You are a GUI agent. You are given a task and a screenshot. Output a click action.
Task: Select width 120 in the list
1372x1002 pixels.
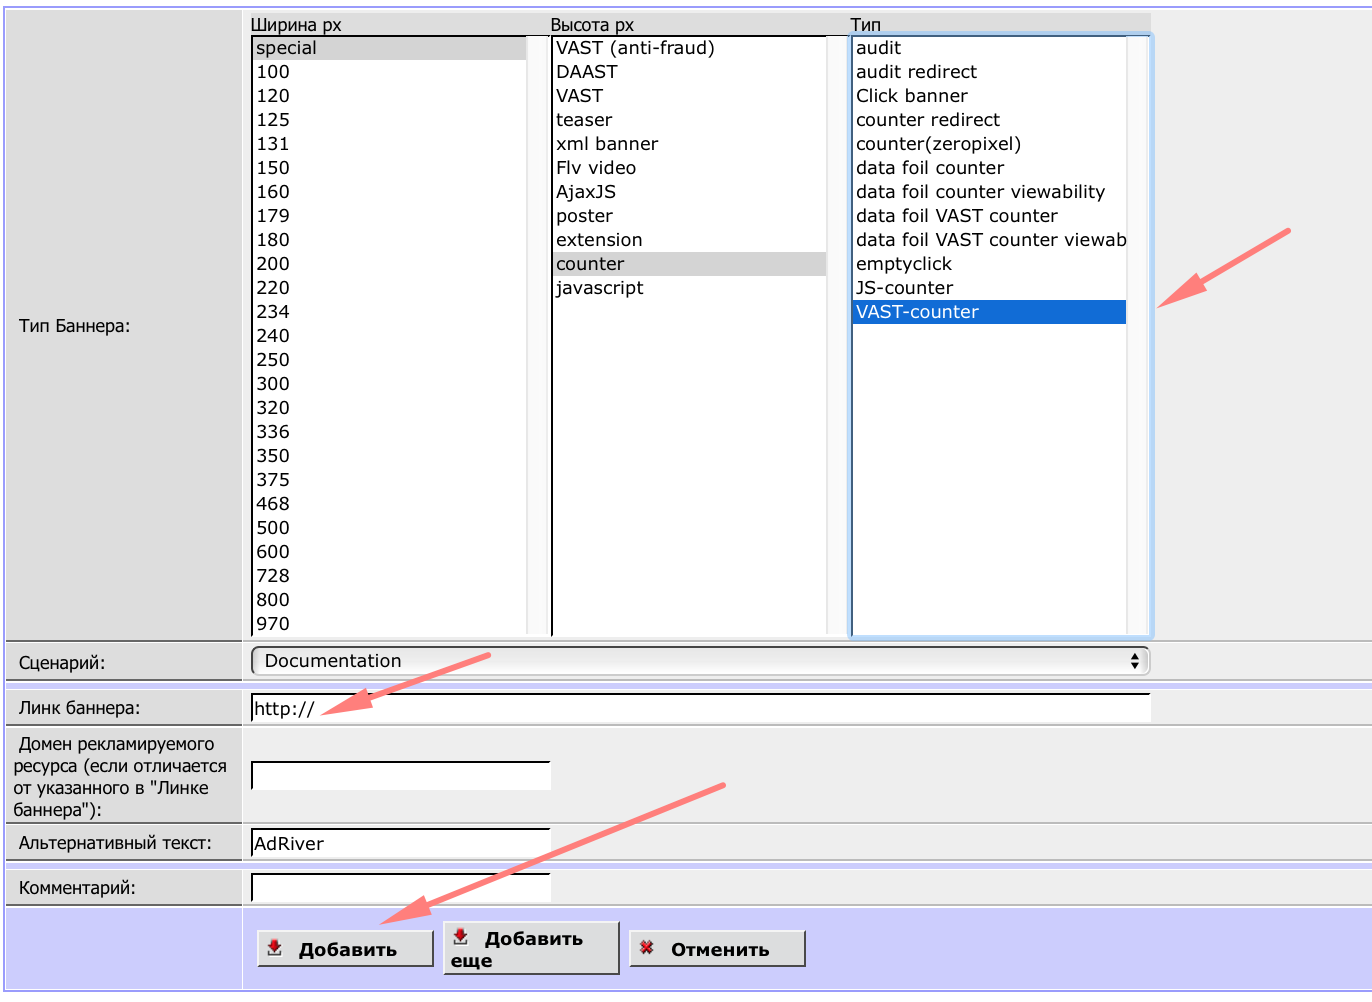(389, 96)
